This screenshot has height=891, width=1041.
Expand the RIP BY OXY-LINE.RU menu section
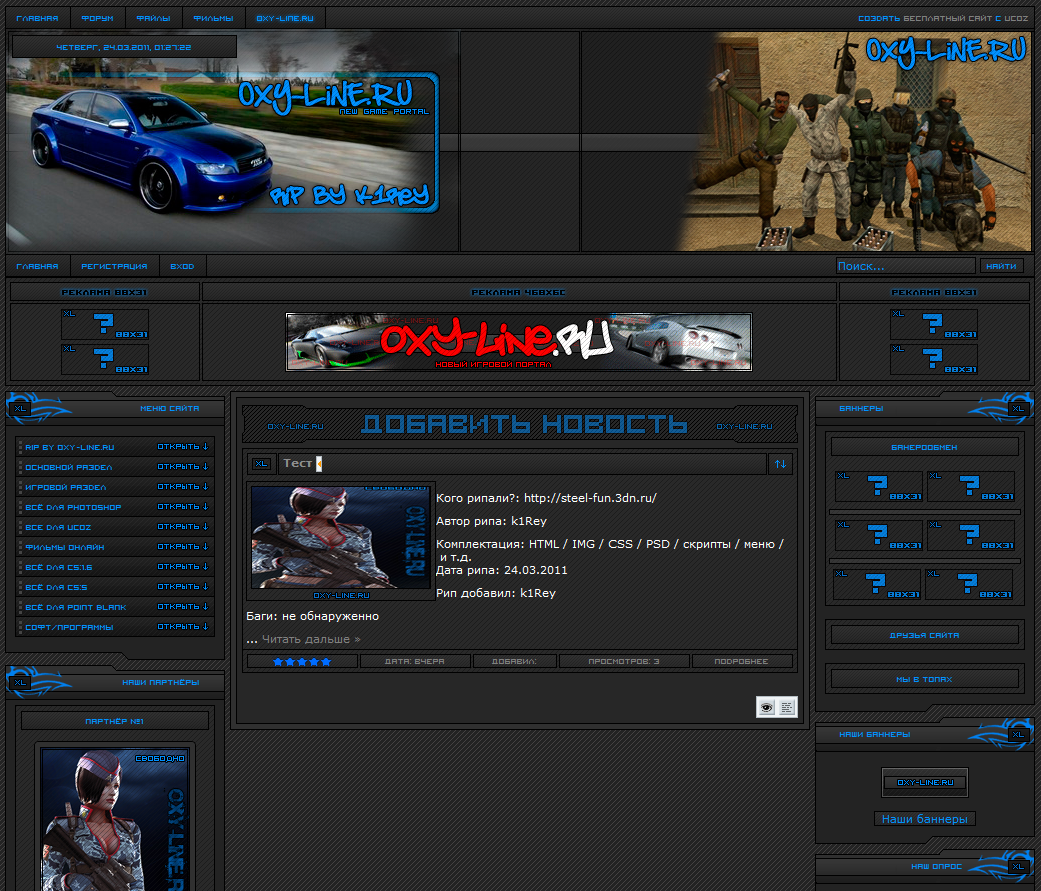click(115, 447)
